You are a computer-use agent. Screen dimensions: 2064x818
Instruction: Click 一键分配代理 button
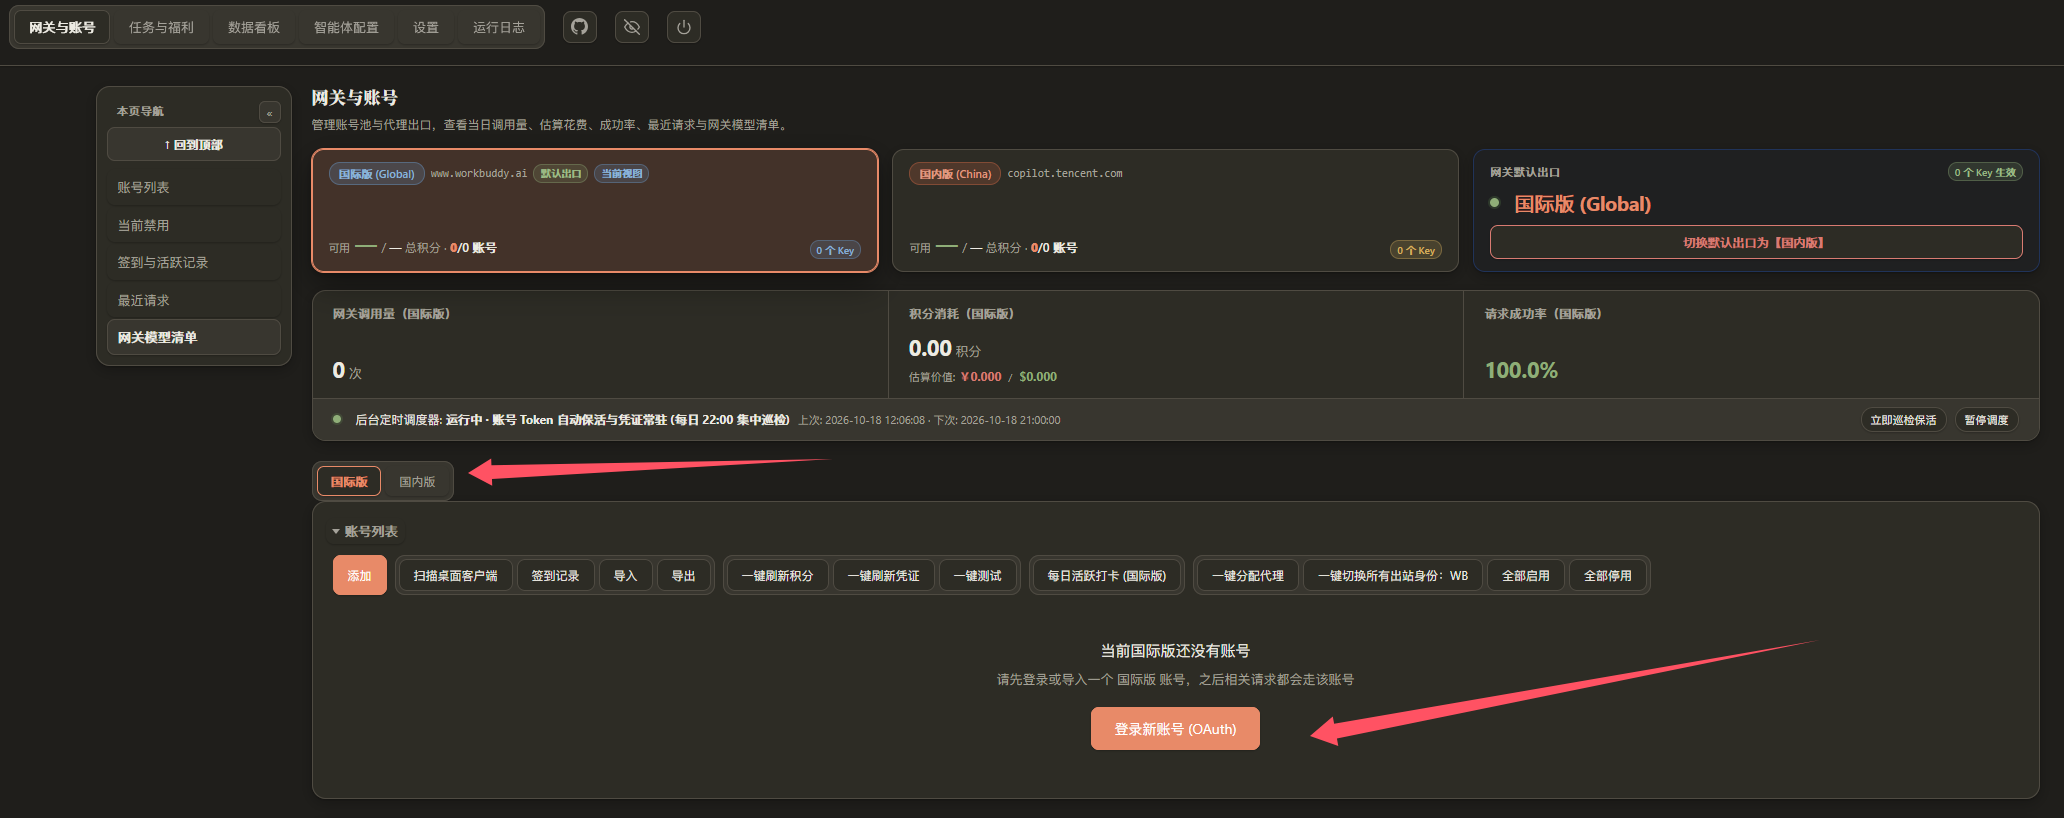[1248, 576]
